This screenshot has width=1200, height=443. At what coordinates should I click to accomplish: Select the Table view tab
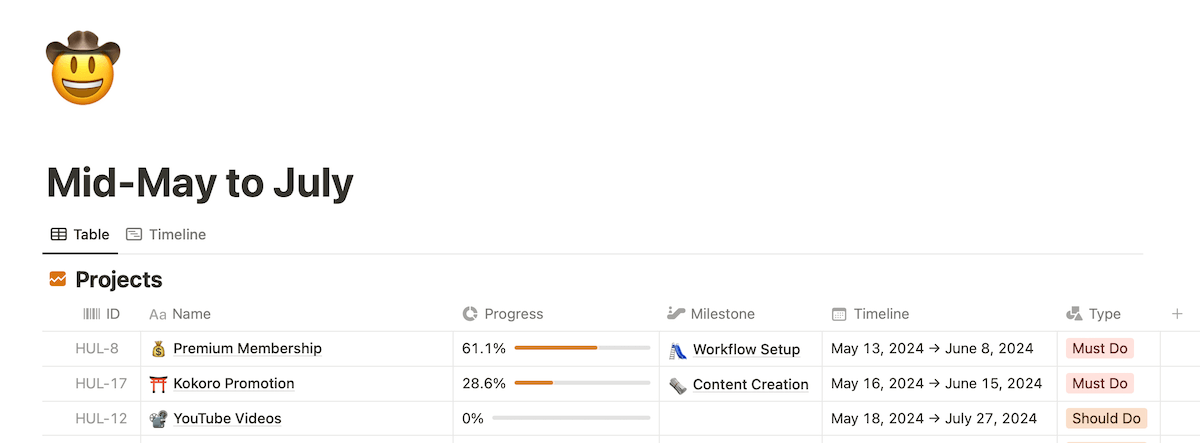80,234
